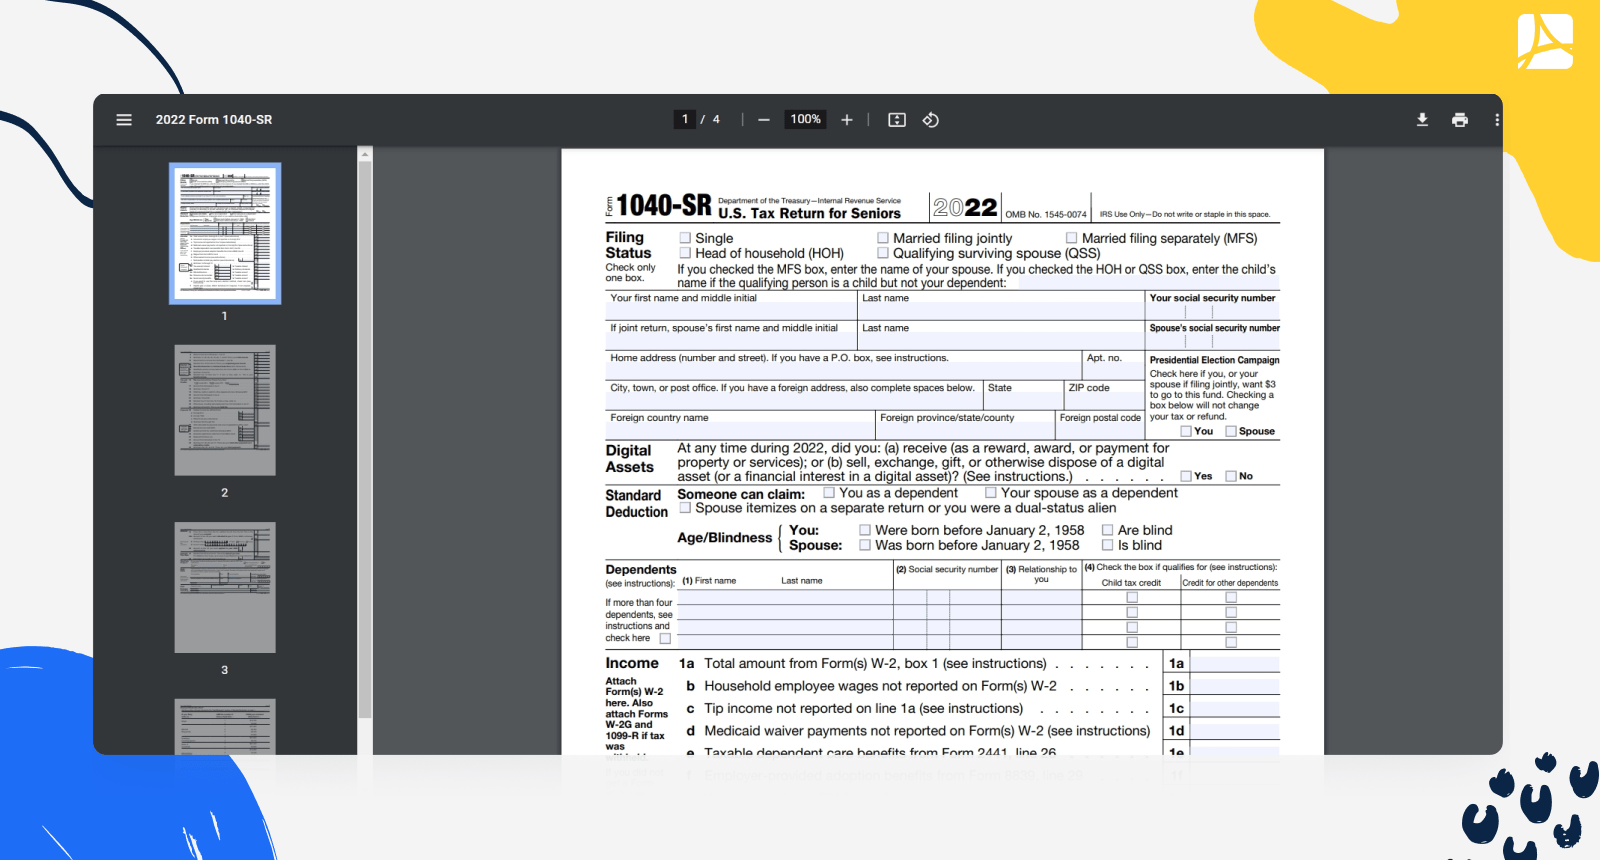Open the partially visible page 4 thumbnail
Screen dimensions: 1600x860
(225, 726)
